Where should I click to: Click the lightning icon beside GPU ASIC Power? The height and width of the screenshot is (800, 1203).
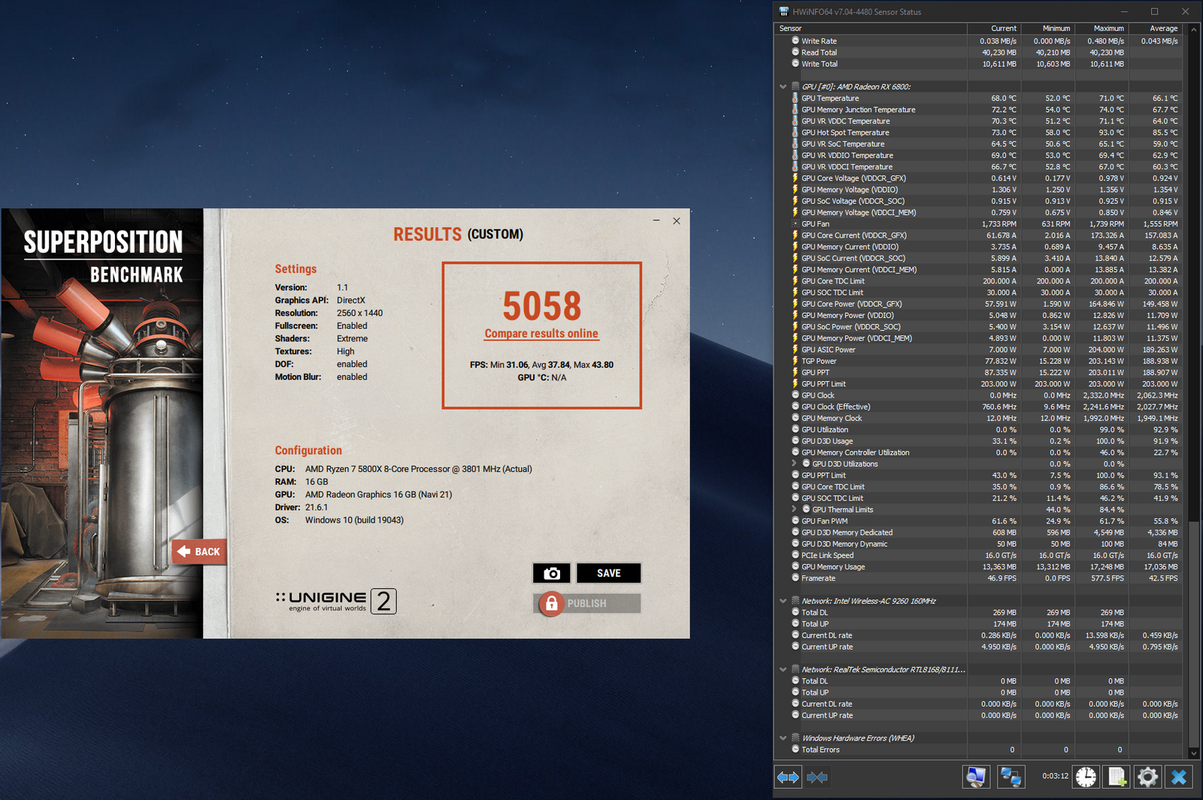tap(795, 350)
